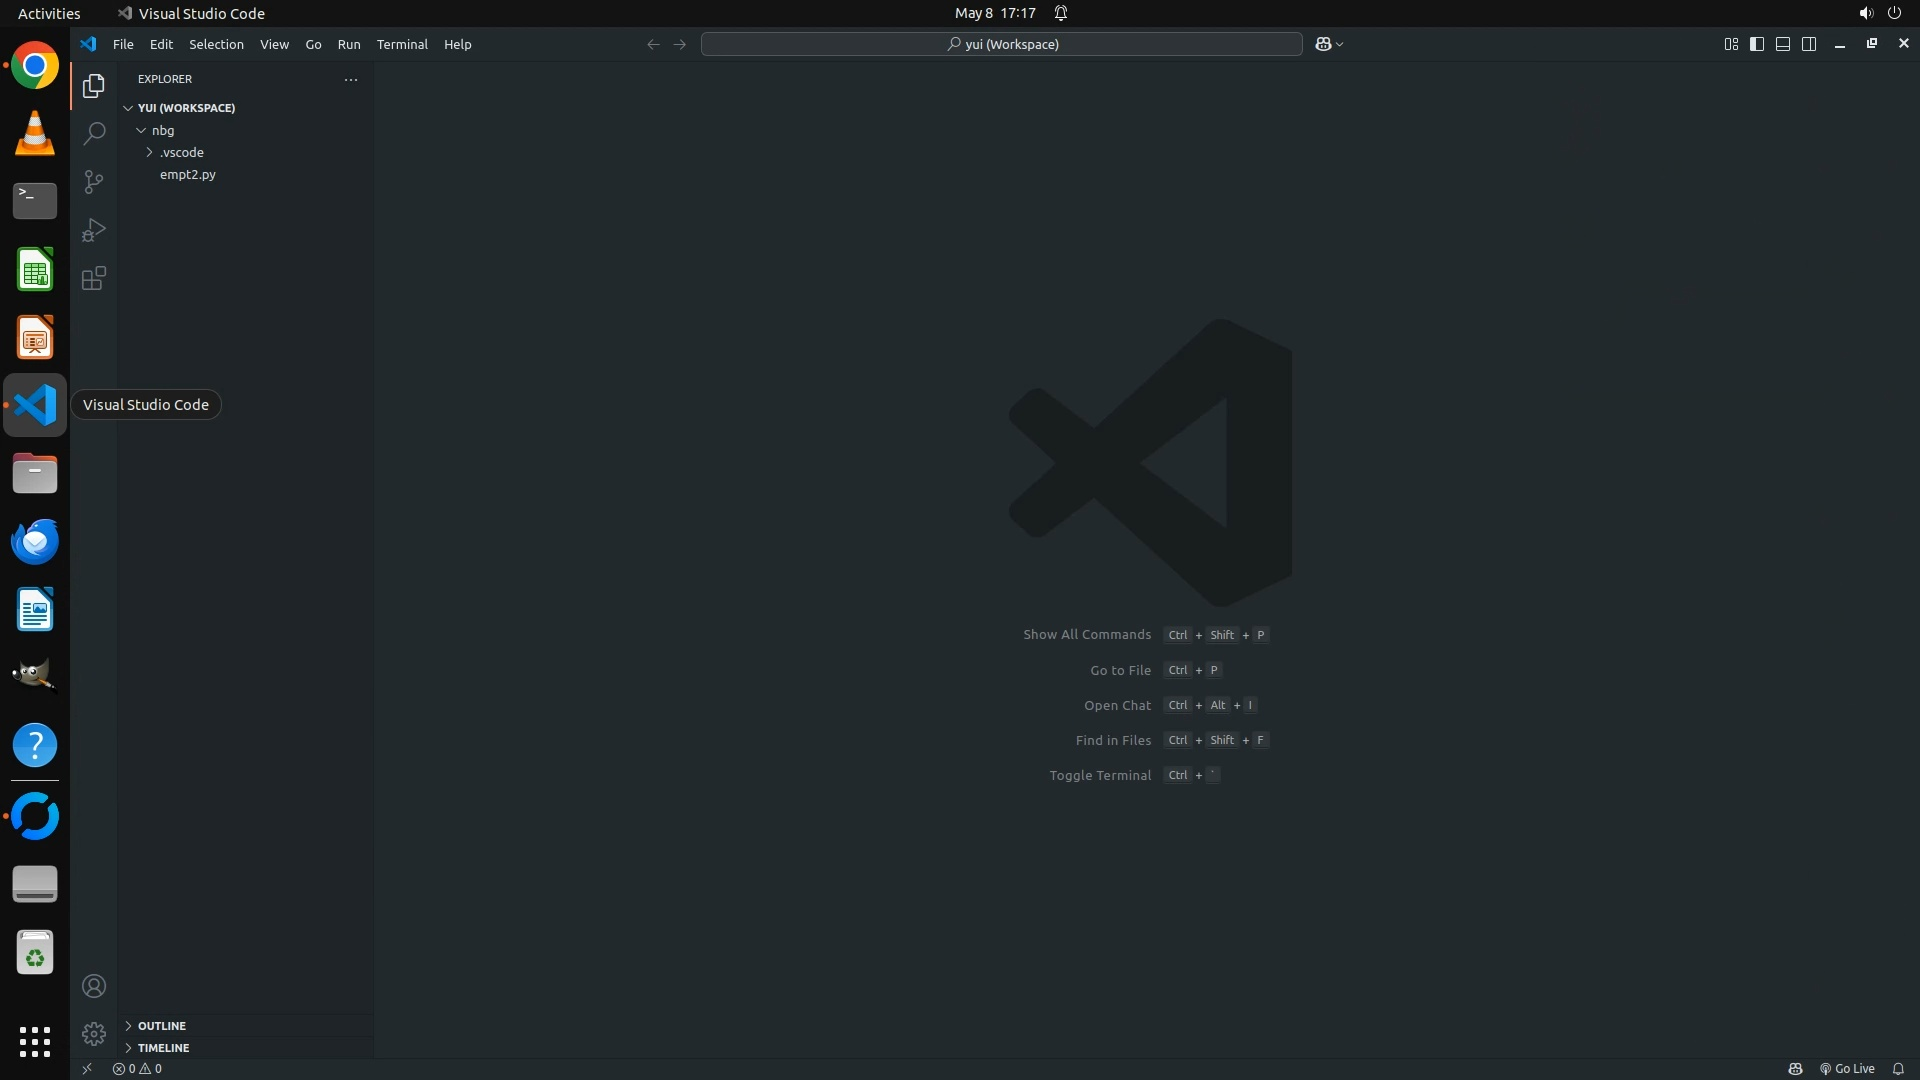Open the Selection menu
Viewport: 1920px width, 1080px height.
click(x=216, y=44)
